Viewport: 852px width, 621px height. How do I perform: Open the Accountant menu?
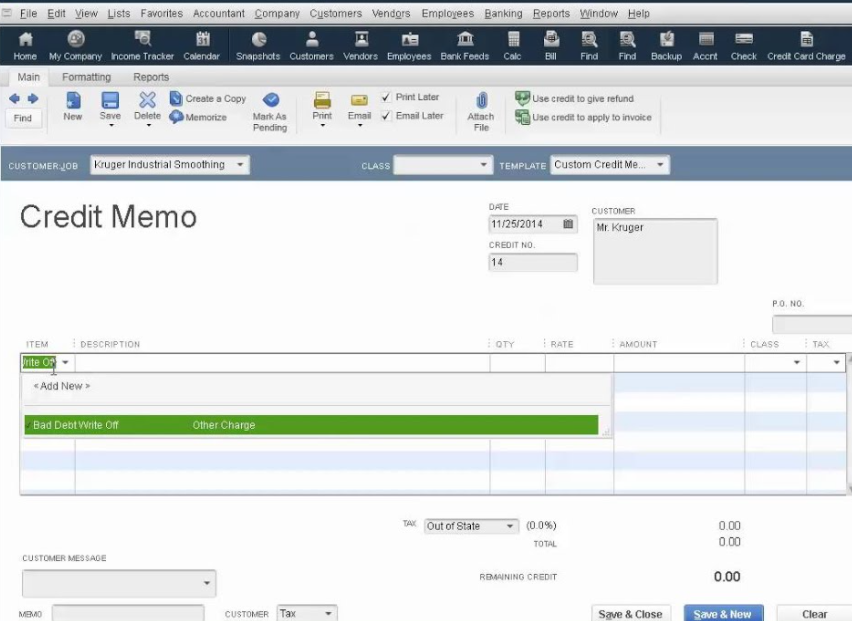point(219,13)
